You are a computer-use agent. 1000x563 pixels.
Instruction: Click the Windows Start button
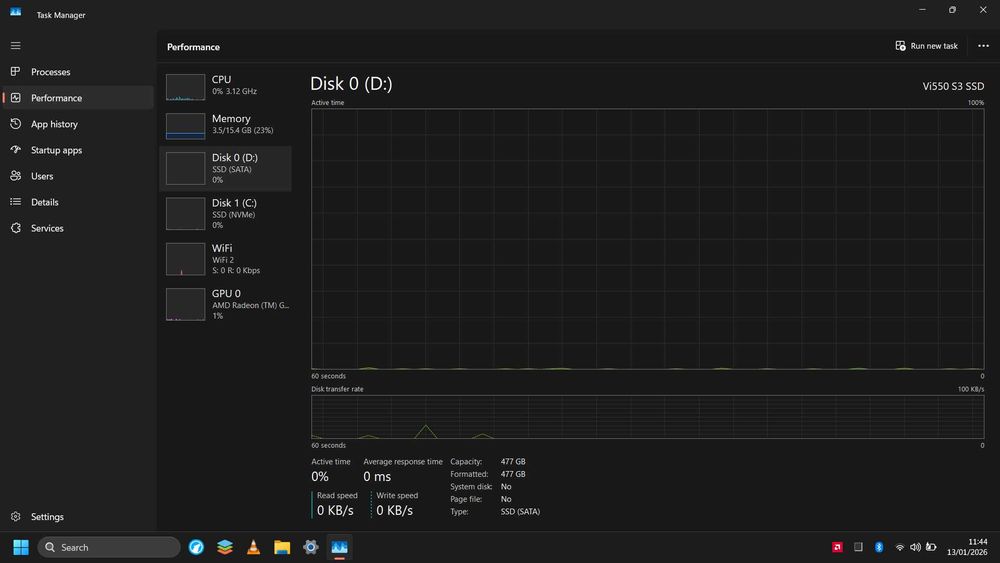coord(20,547)
